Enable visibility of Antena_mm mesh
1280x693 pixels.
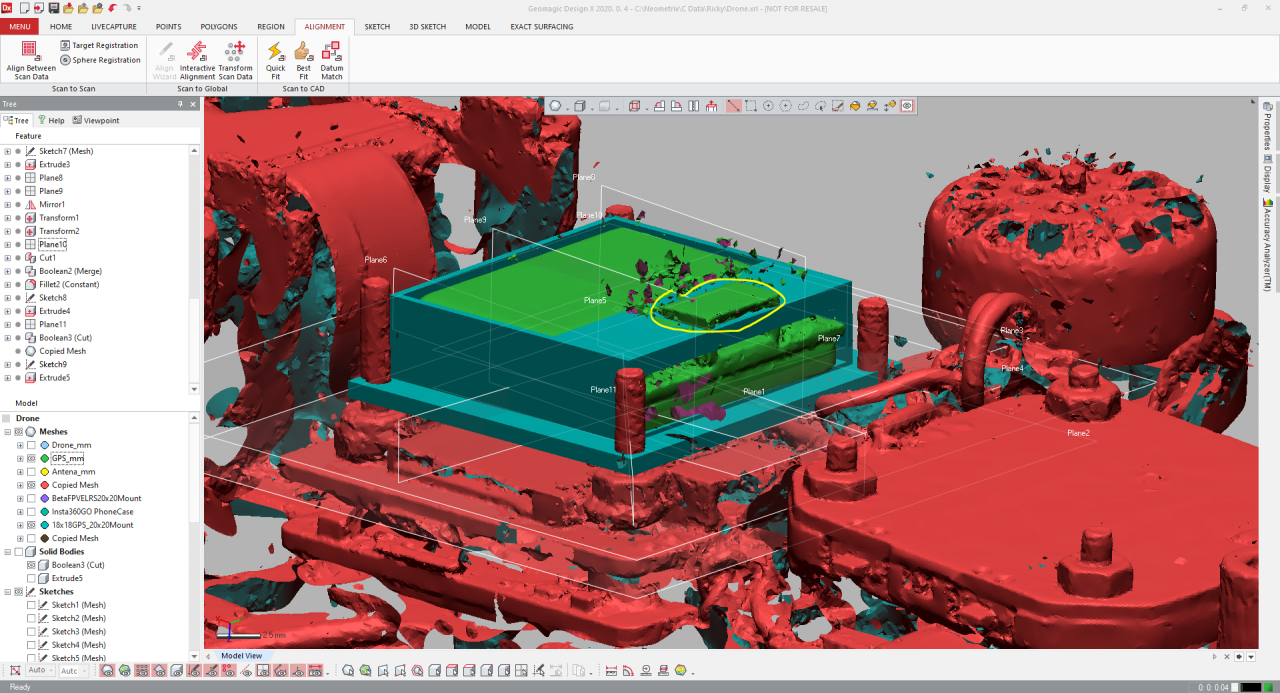31,471
